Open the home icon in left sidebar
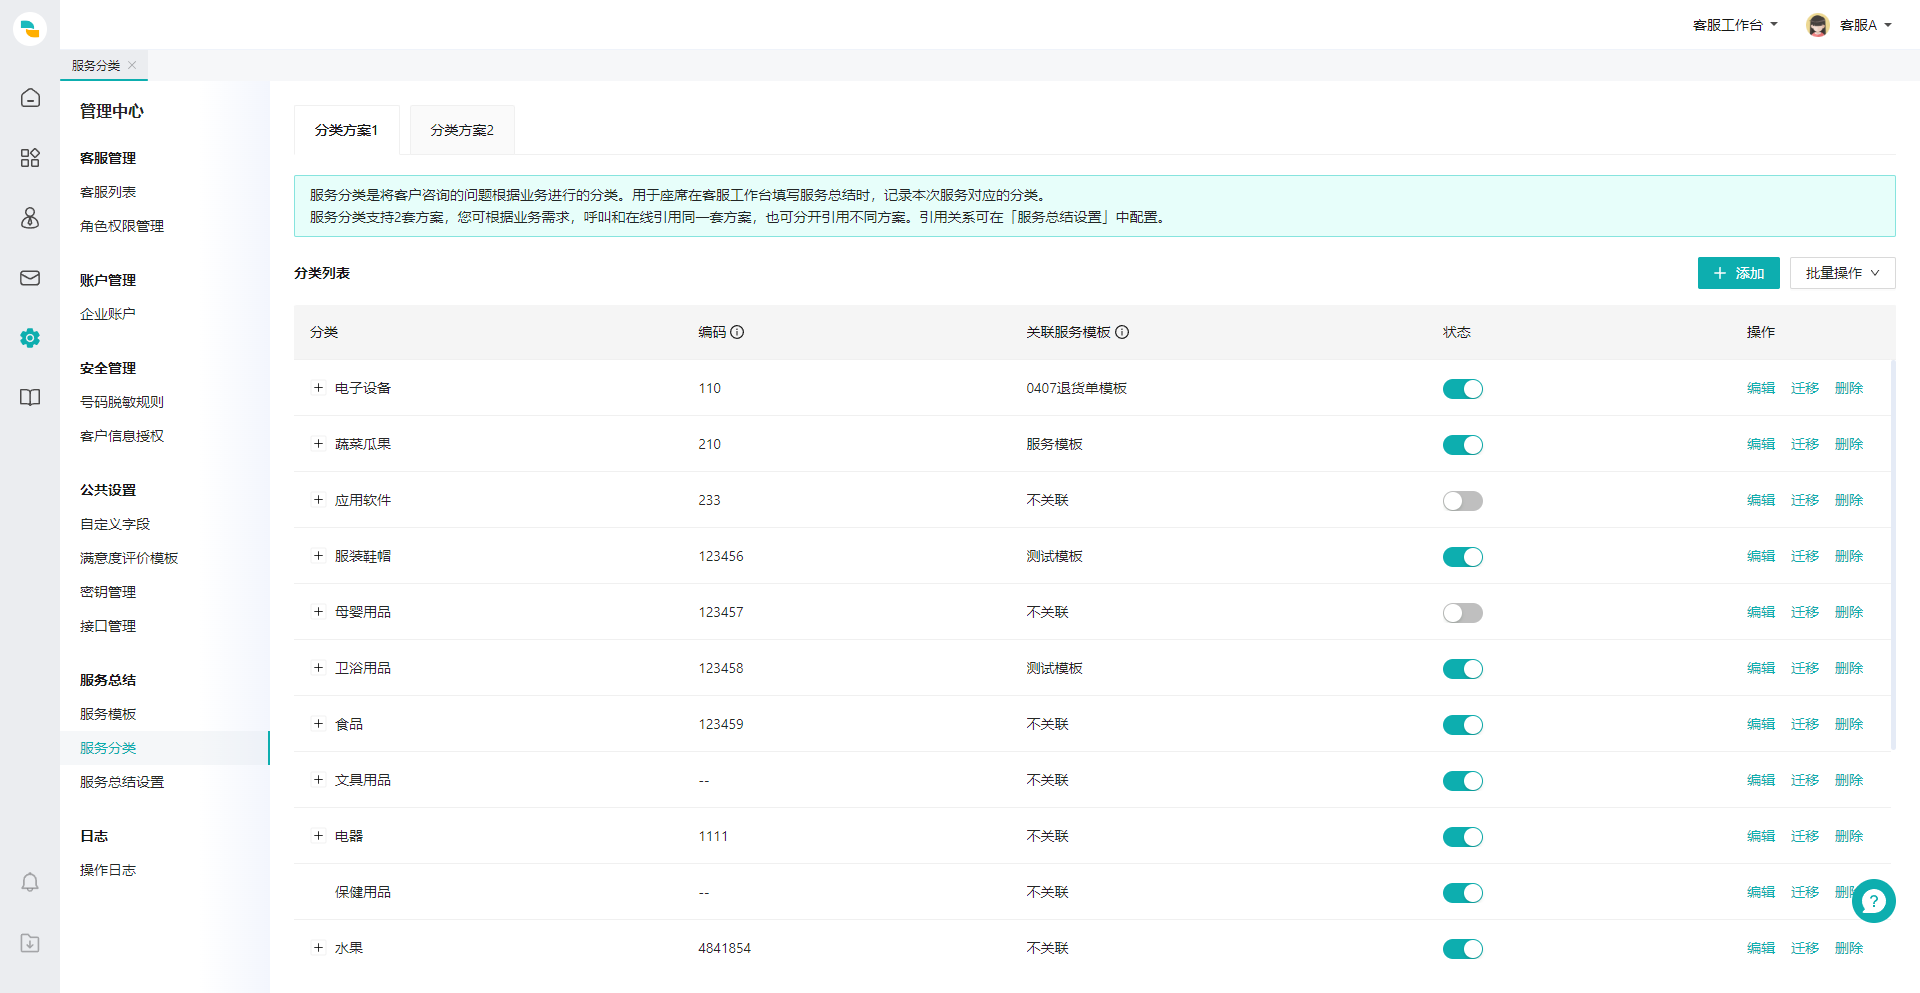The image size is (1920, 993). click(30, 98)
